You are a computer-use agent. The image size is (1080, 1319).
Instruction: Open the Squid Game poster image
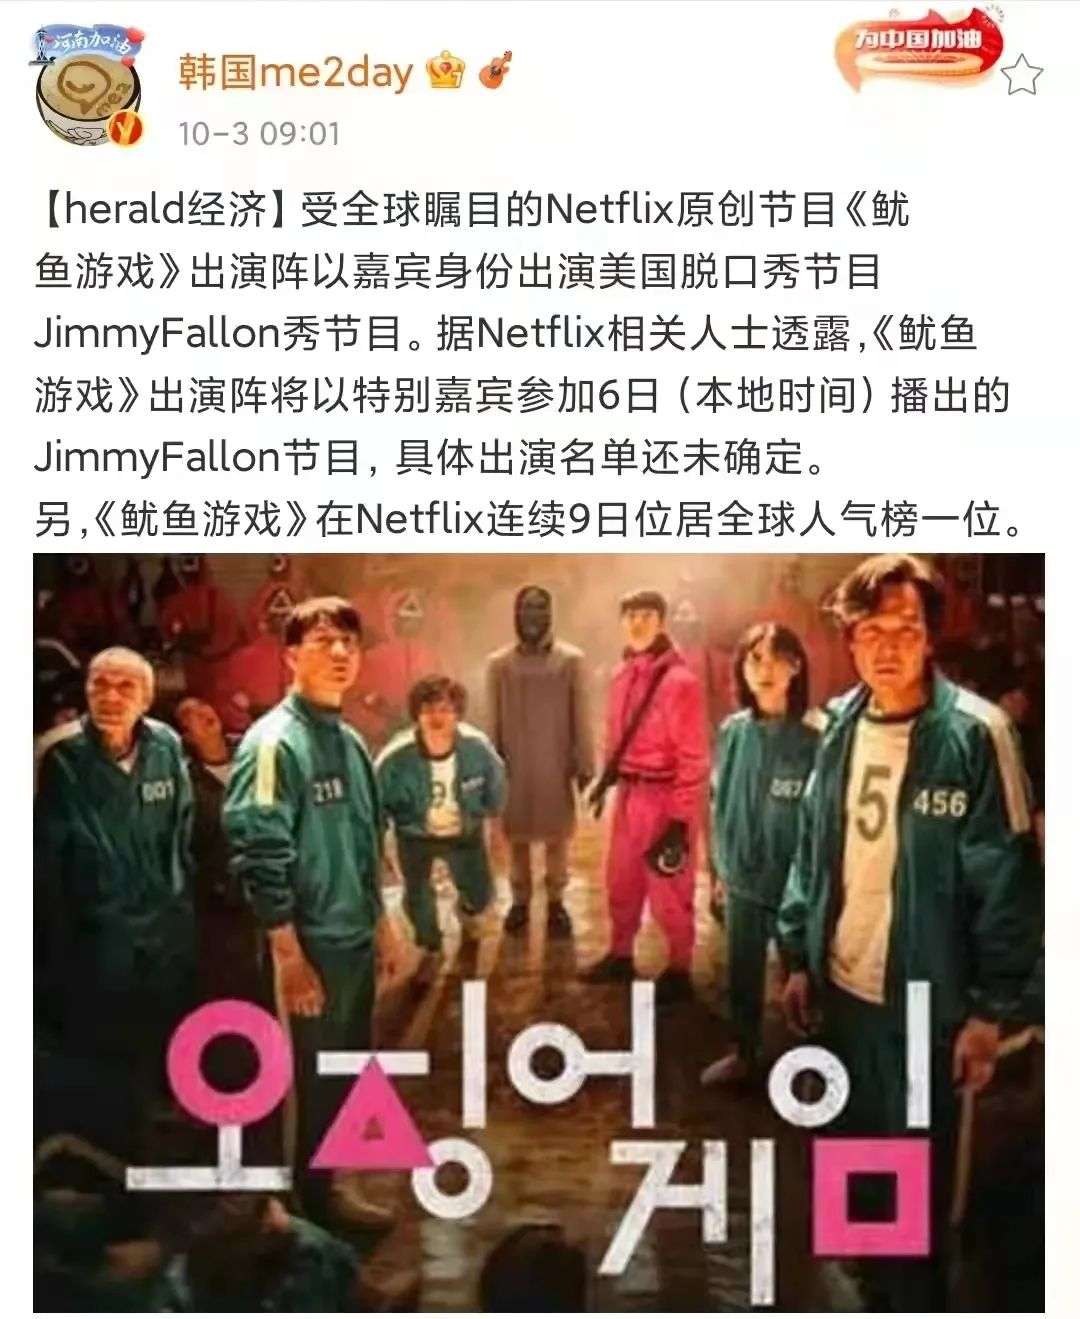click(539, 932)
